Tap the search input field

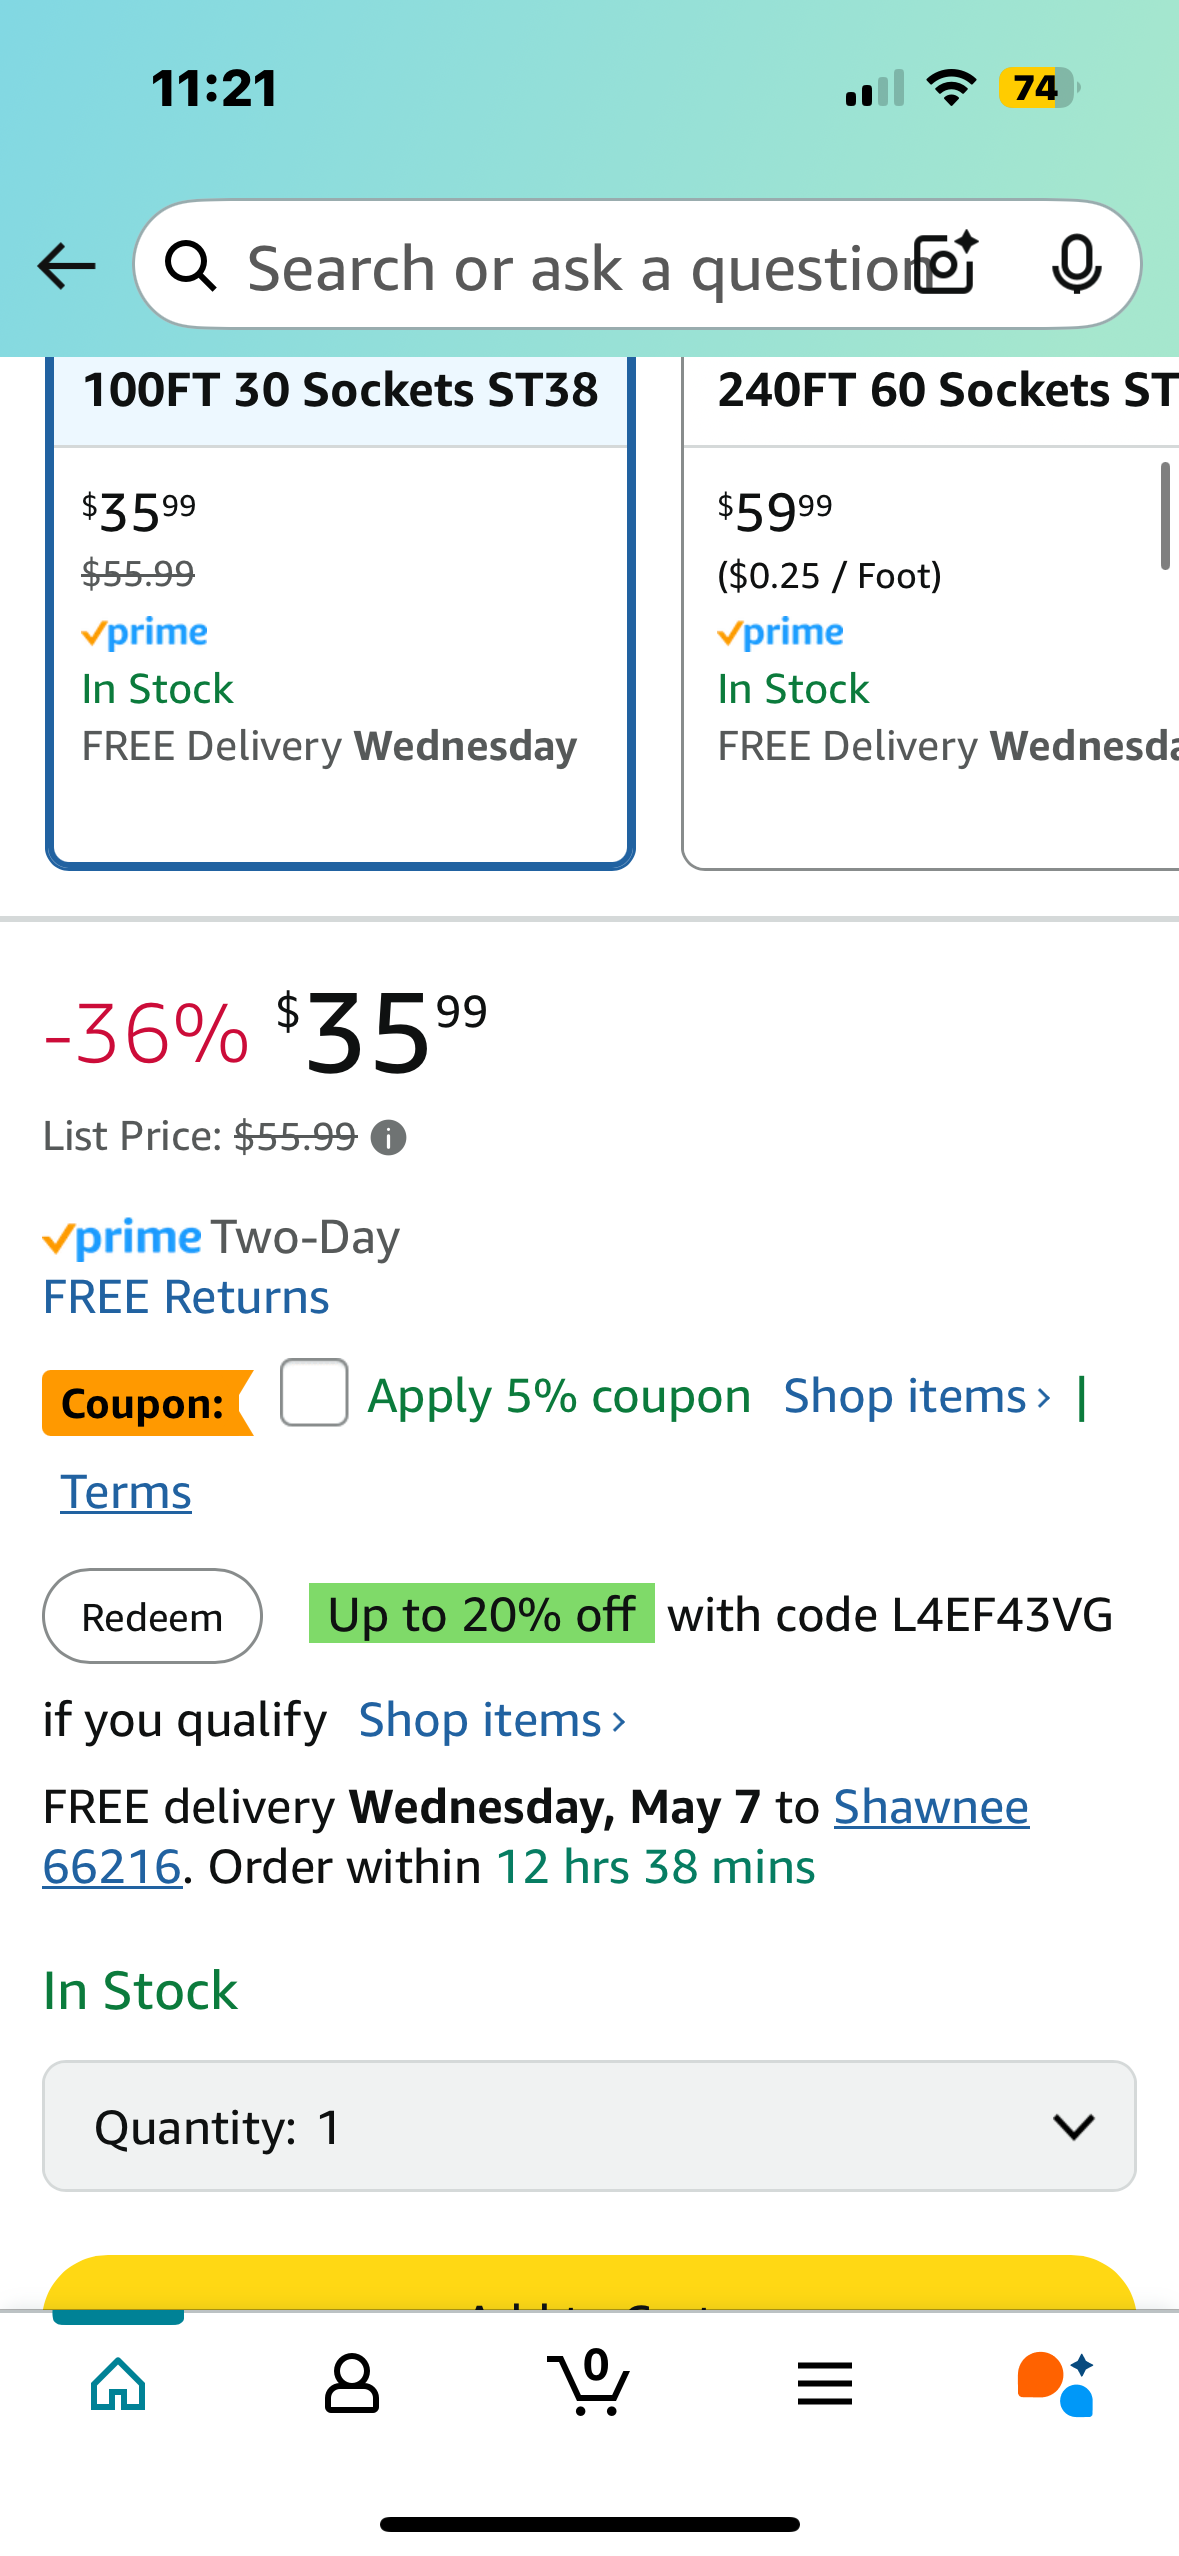pyautogui.click(x=570, y=268)
